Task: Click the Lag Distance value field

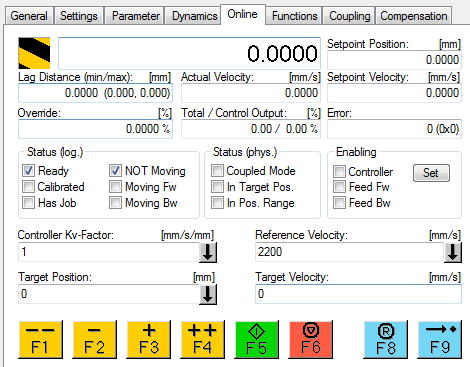Action: click(x=95, y=93)
